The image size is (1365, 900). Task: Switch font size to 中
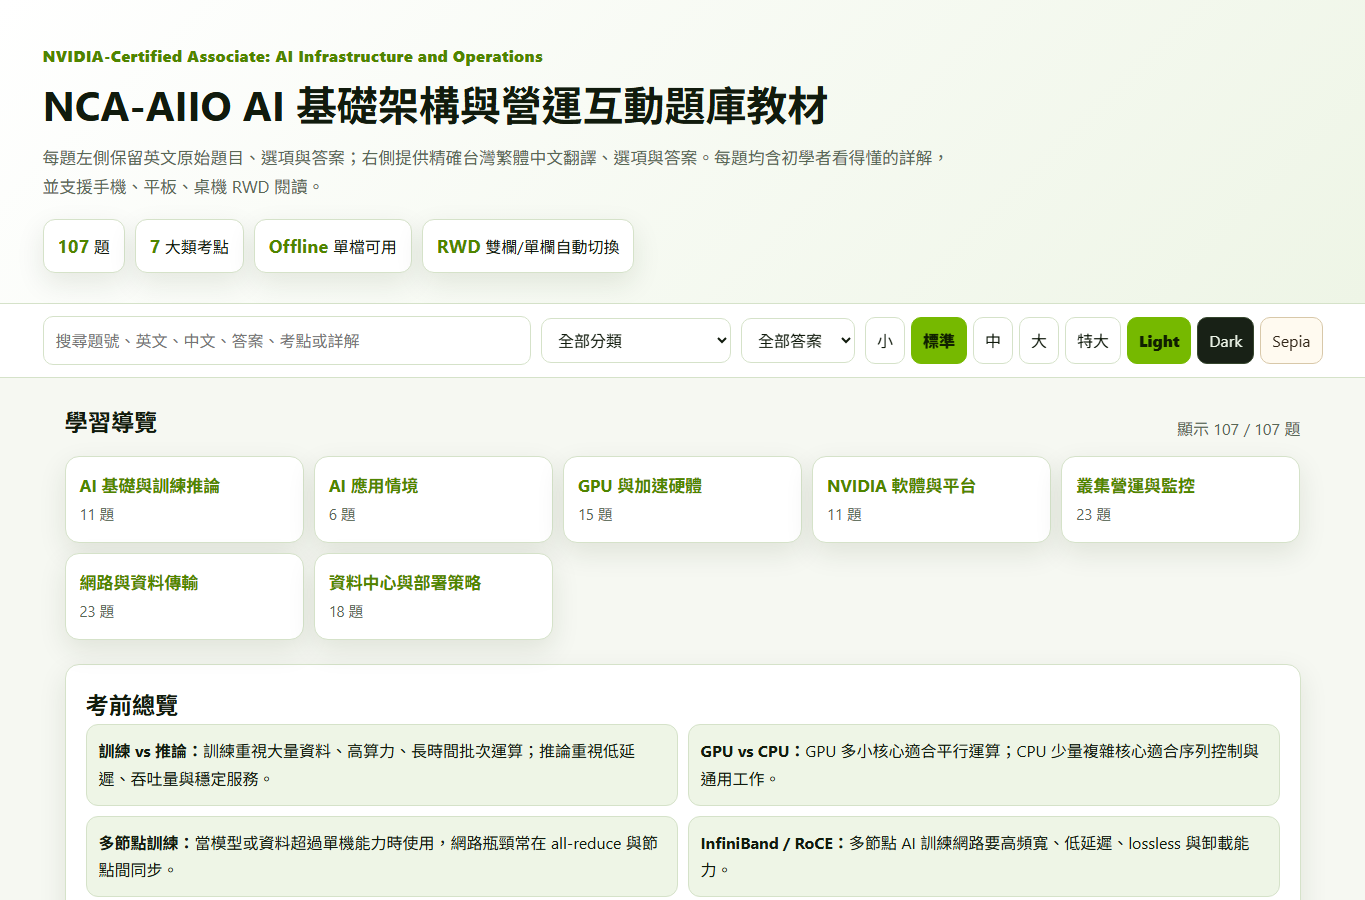point(993,341)
